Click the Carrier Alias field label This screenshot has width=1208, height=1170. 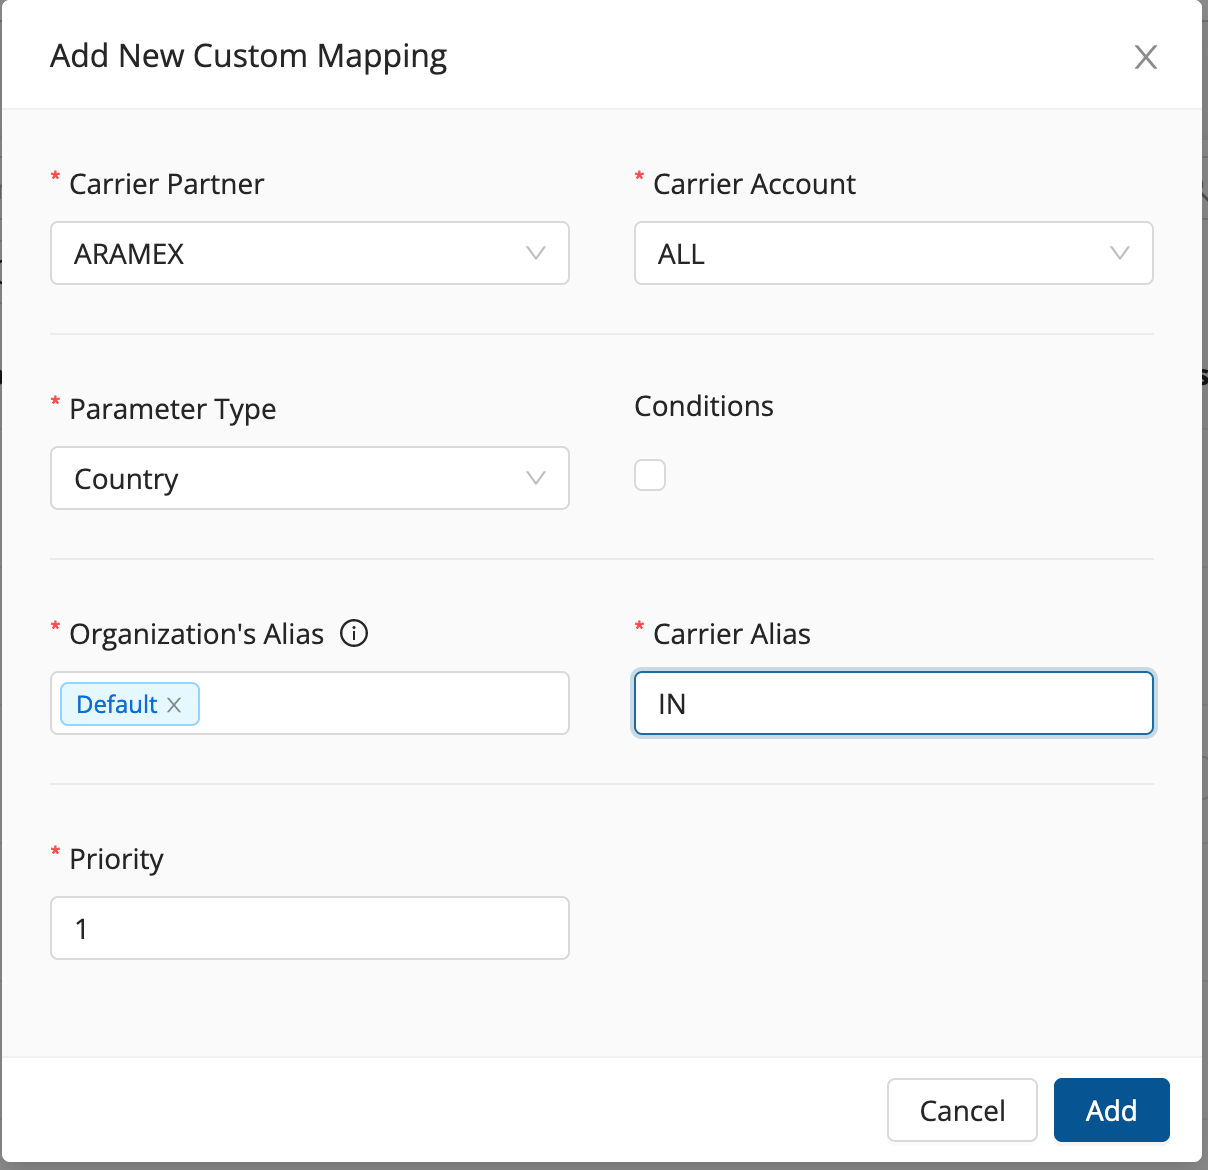[731, 634]
